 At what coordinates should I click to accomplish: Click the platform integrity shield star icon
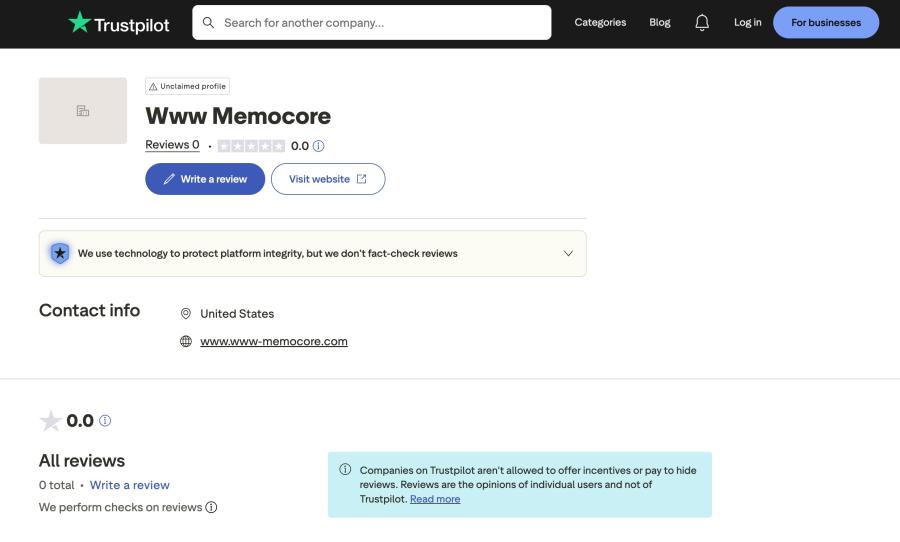60,253
